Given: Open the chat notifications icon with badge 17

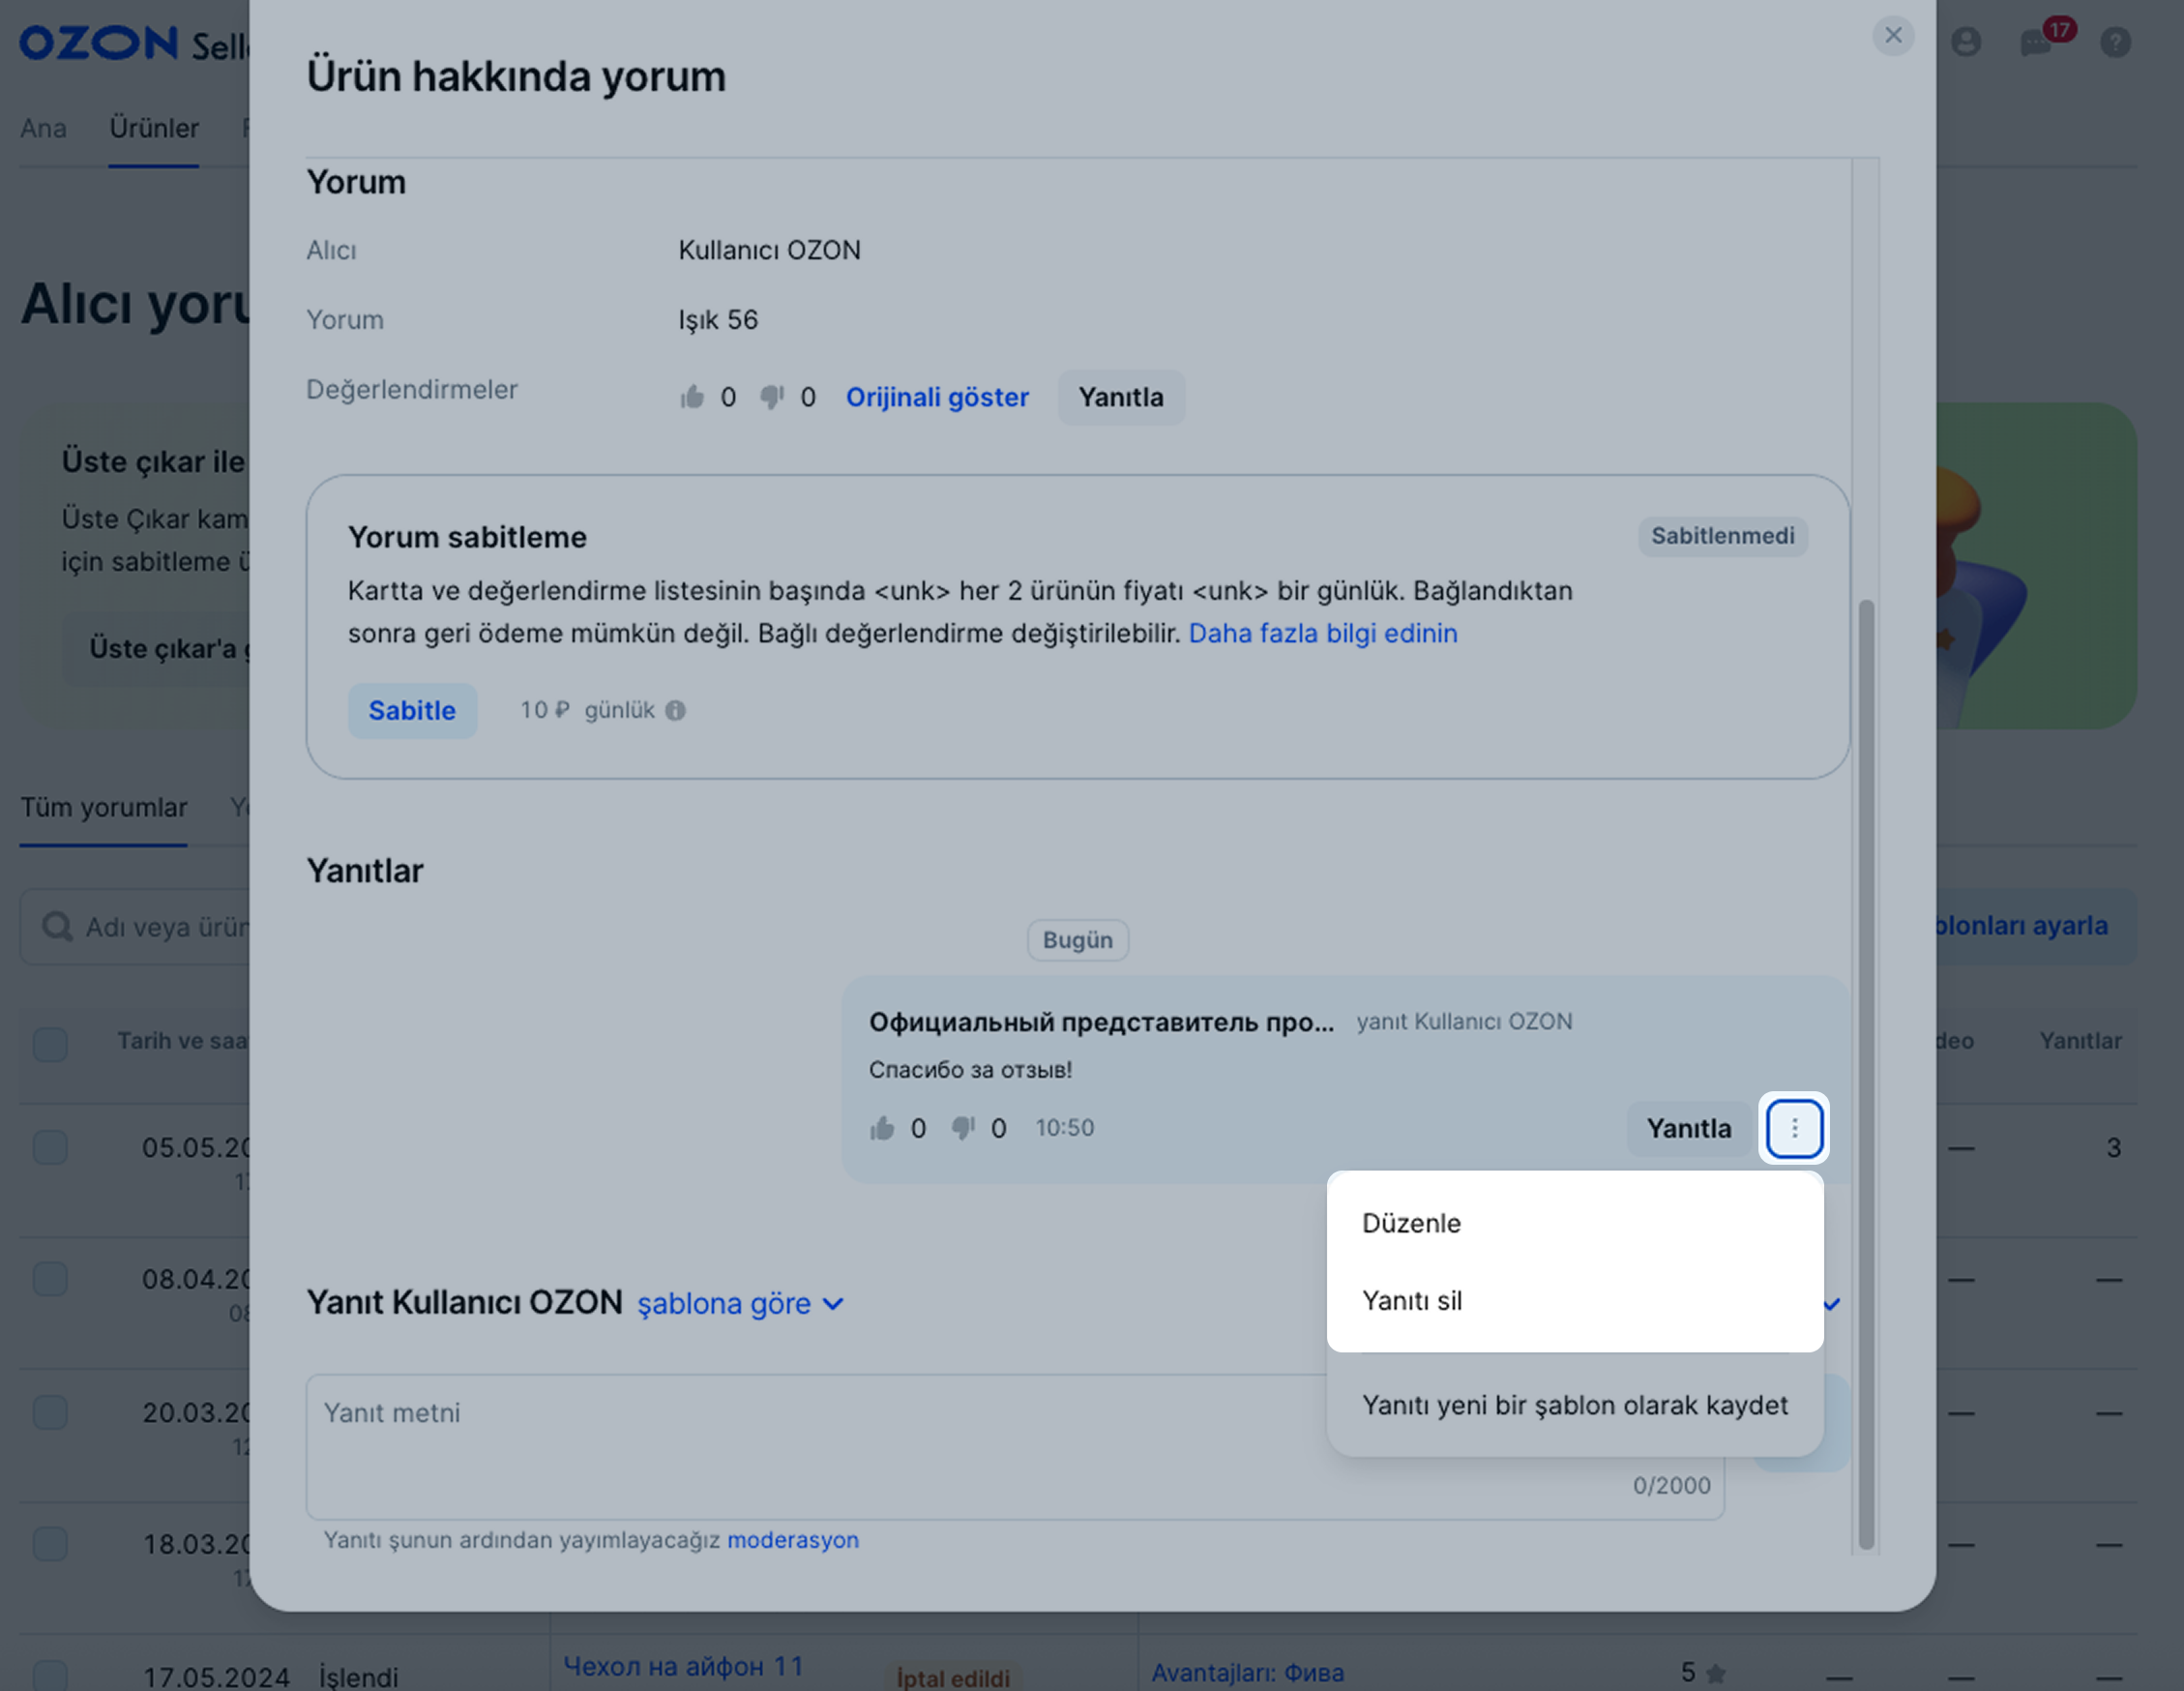Looking at the screenshot, I should (x=2036, y=42).
